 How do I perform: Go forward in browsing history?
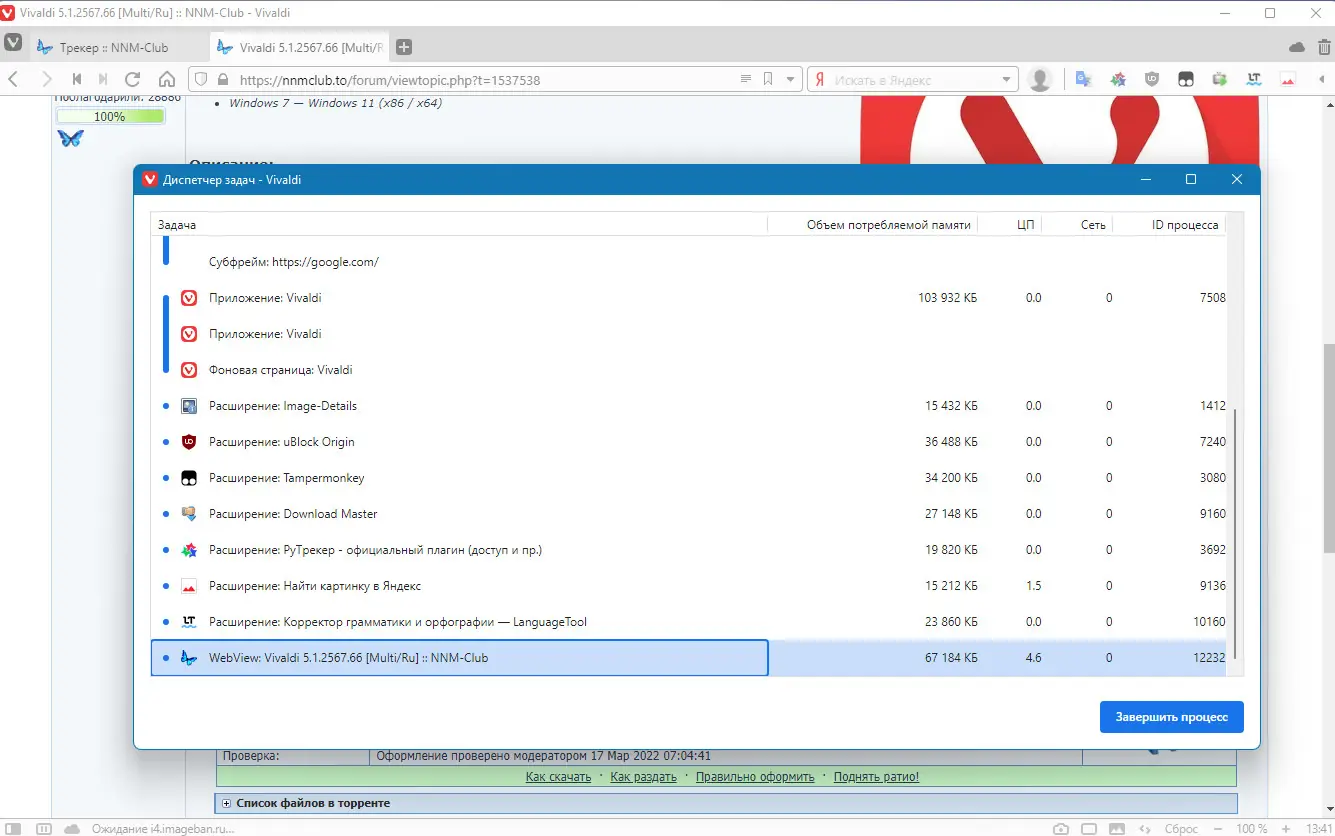click(45, 79)
